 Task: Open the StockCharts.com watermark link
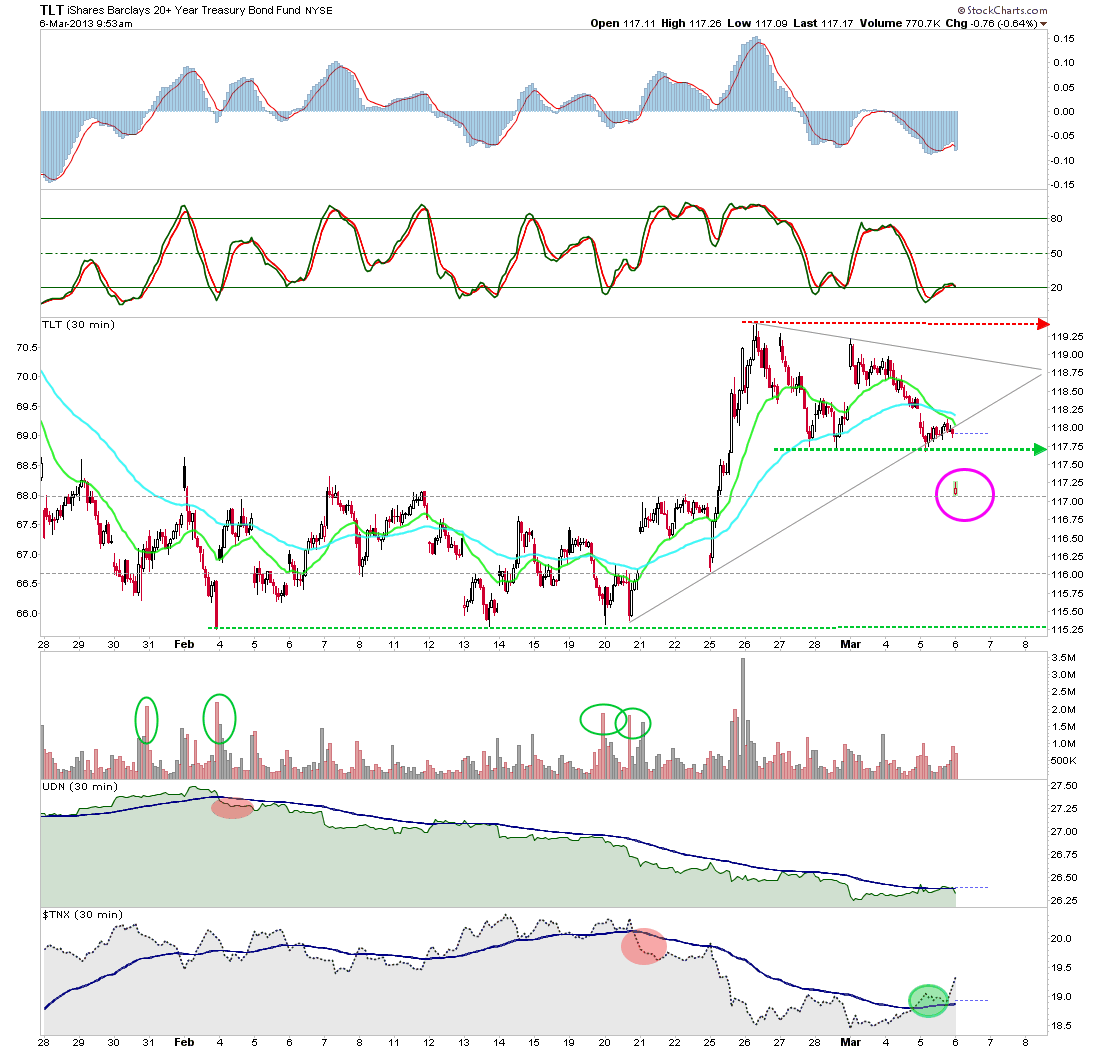pyautogui.click(x=1002, y=10)
